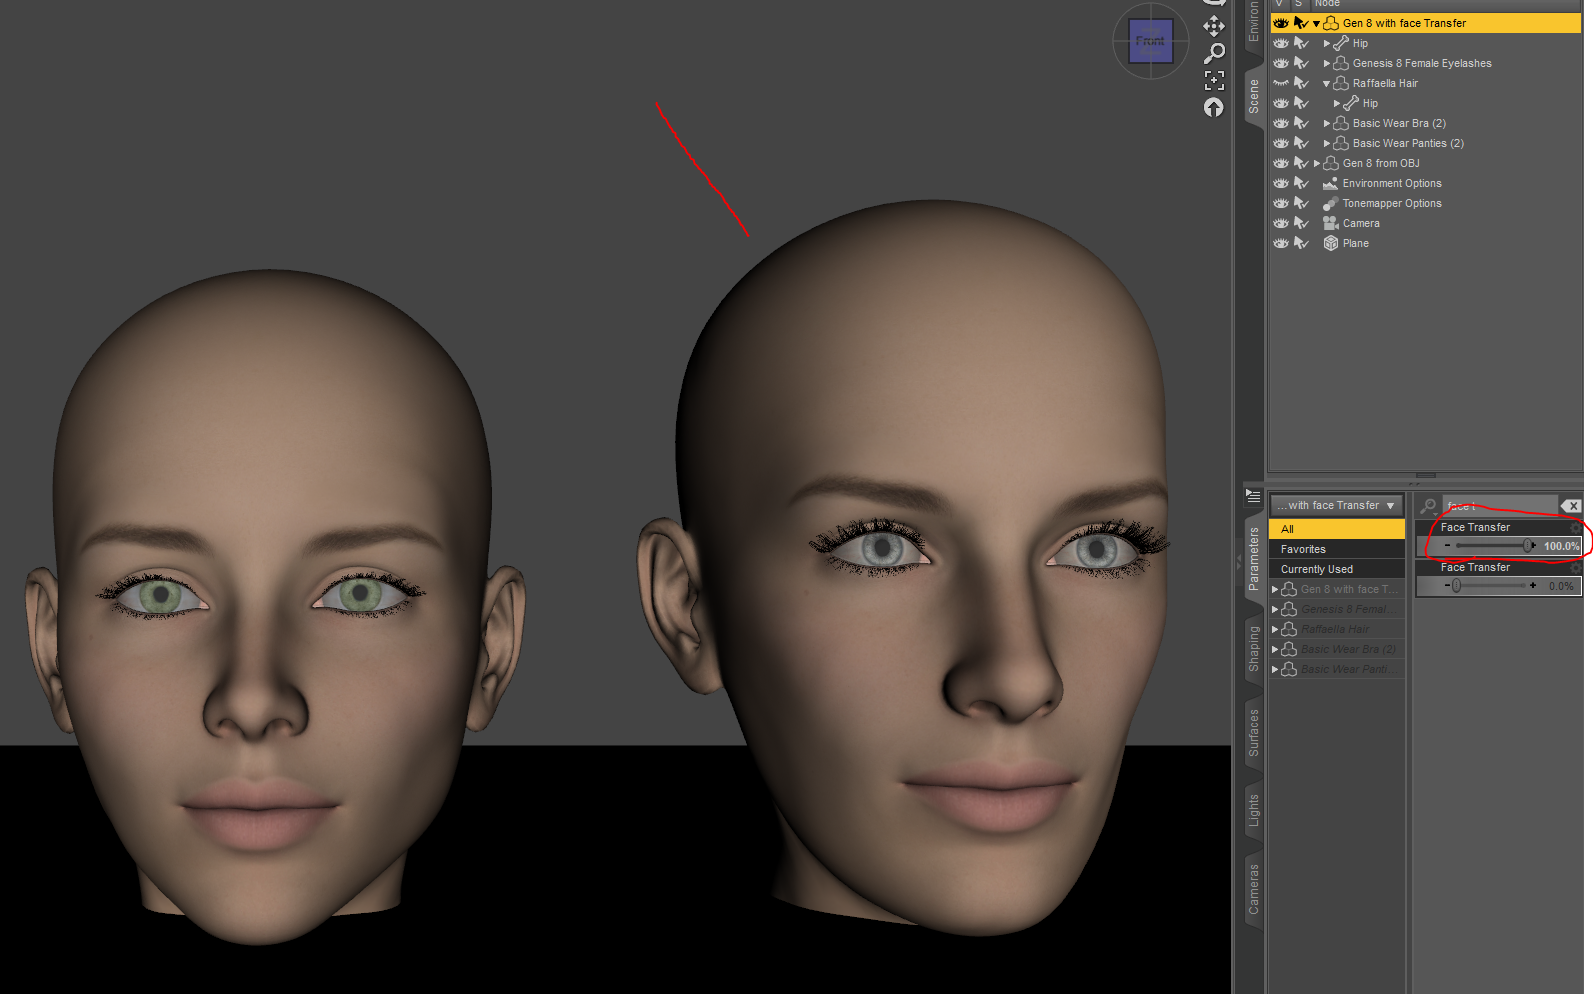Show Favorites parameters
Image resolution: width=1593 pixels, height=994 pixels.
1336,549
